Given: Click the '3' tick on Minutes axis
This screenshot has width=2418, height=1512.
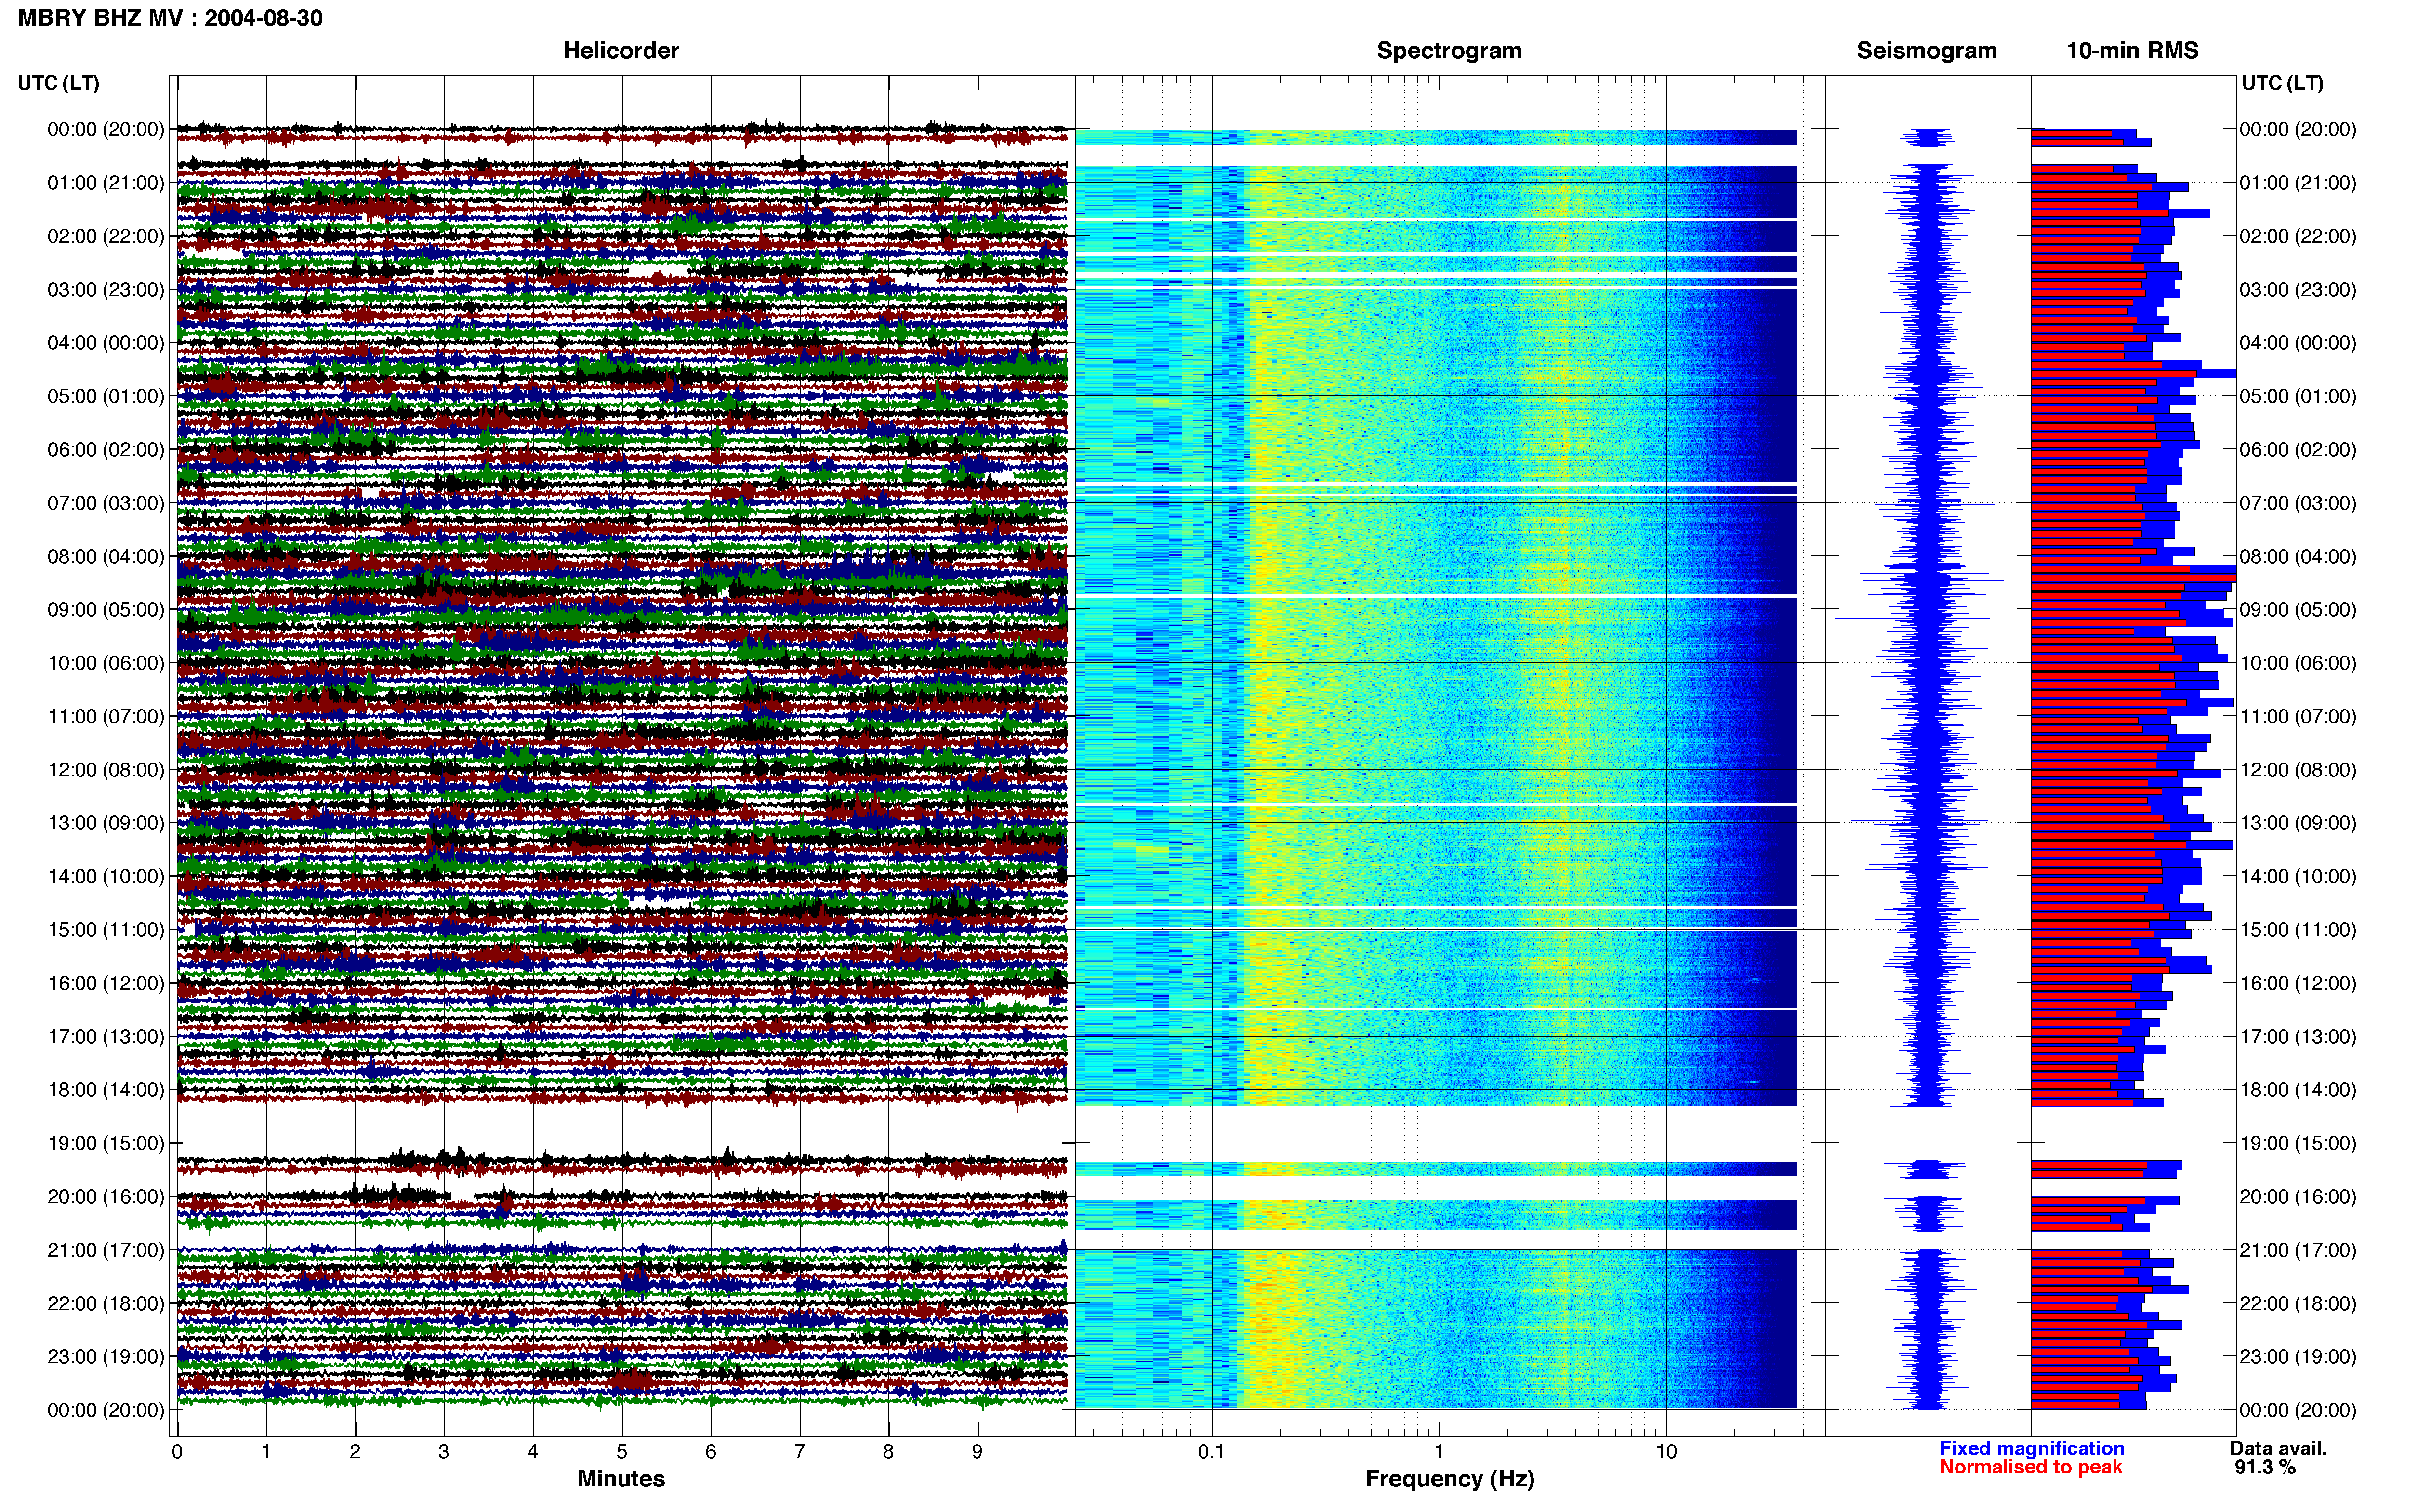Looking at the screenshot, I should pos(444,1452).
